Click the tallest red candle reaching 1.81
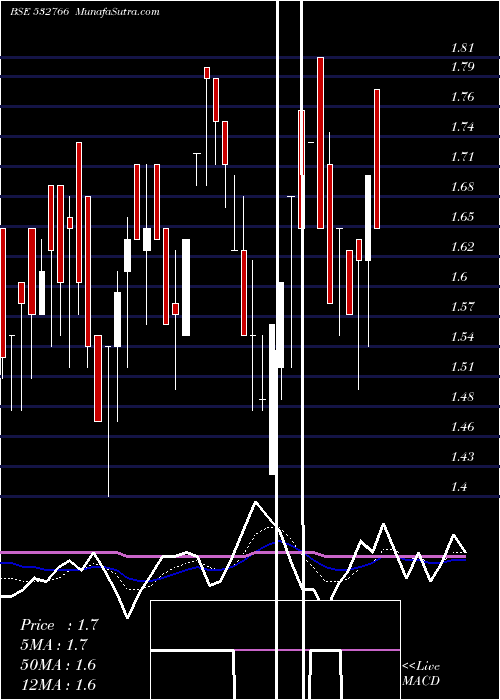Viewport: 500px width, 700px height. (320, 143)
